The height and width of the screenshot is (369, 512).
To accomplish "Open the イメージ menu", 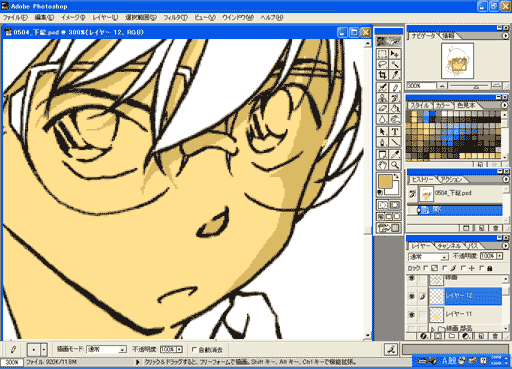I will 73,17.
